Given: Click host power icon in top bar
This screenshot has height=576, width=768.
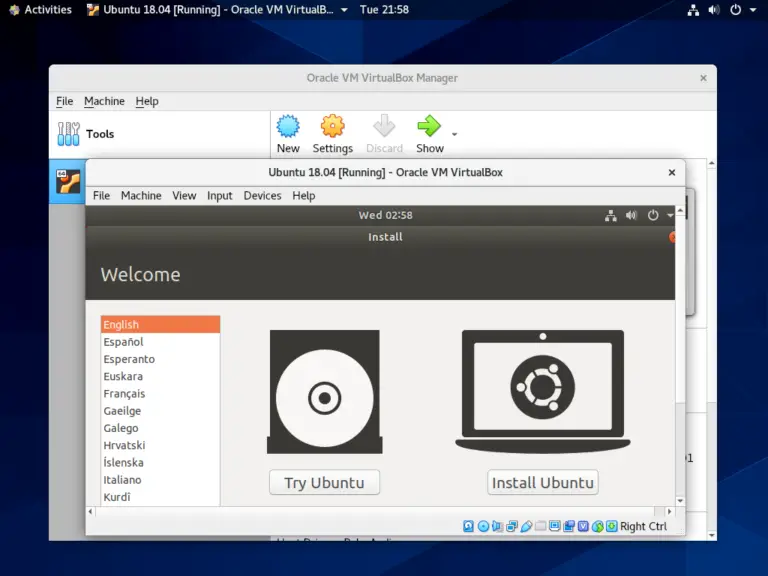Looking at the screenshot, I should coord(736,10).
